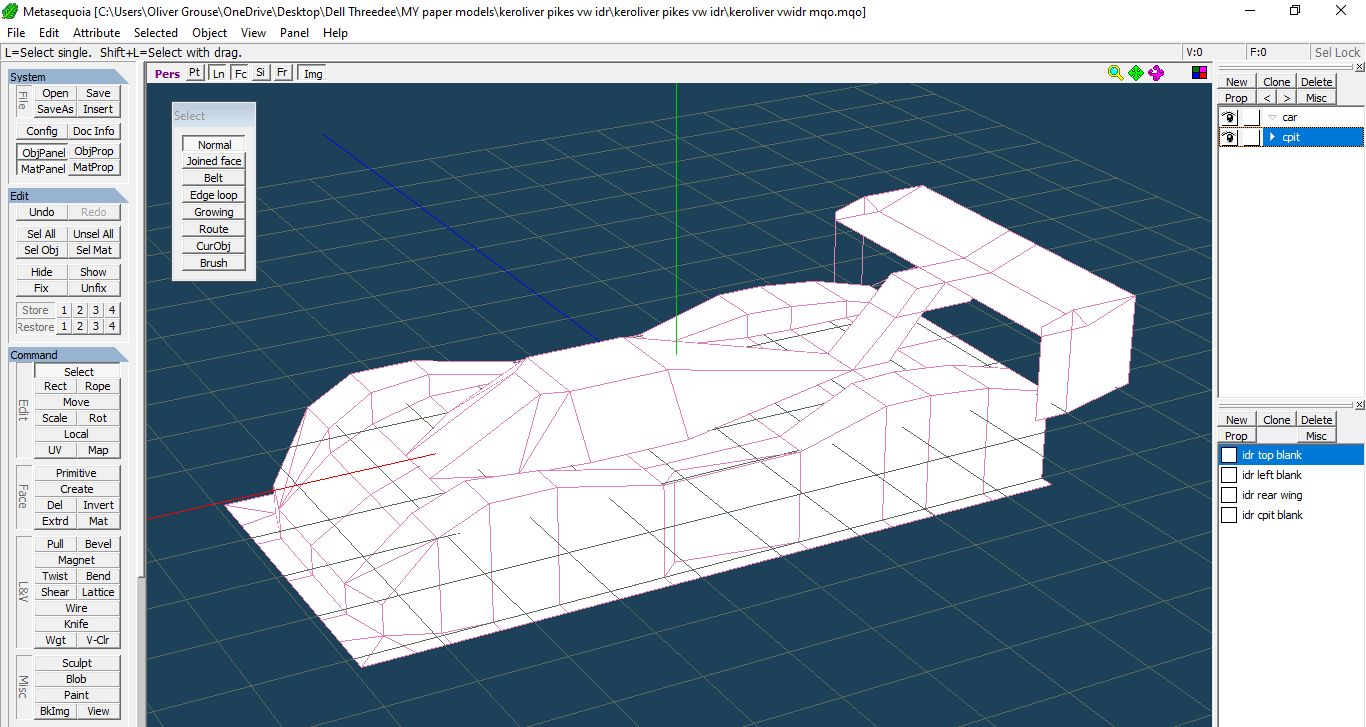Click the four-color viewport layout icon
This screenshot has height=727, width=1366.
pyautogui.click(x=1200, y=73)
